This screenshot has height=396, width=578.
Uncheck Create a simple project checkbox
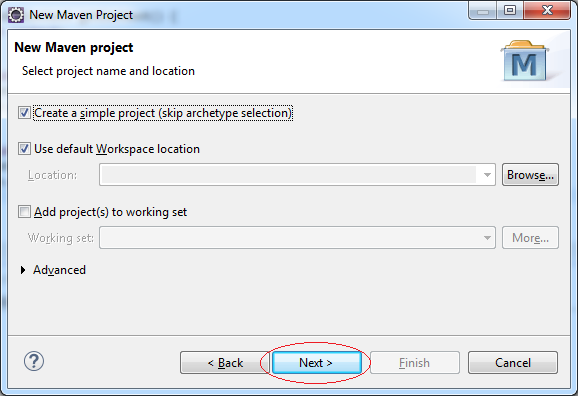click(24, 113)
